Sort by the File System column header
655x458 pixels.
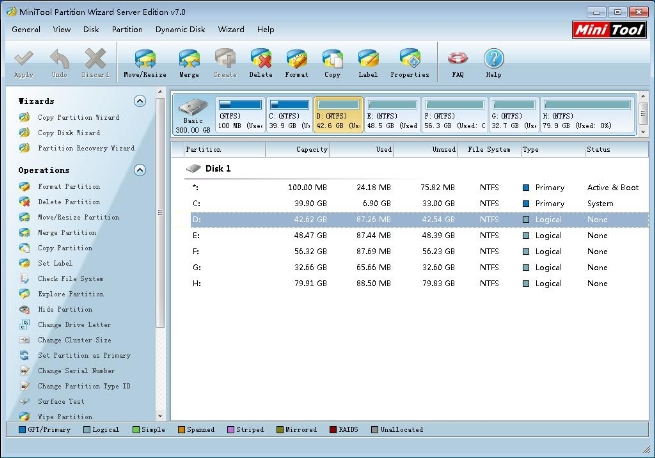tap(489, 149)
